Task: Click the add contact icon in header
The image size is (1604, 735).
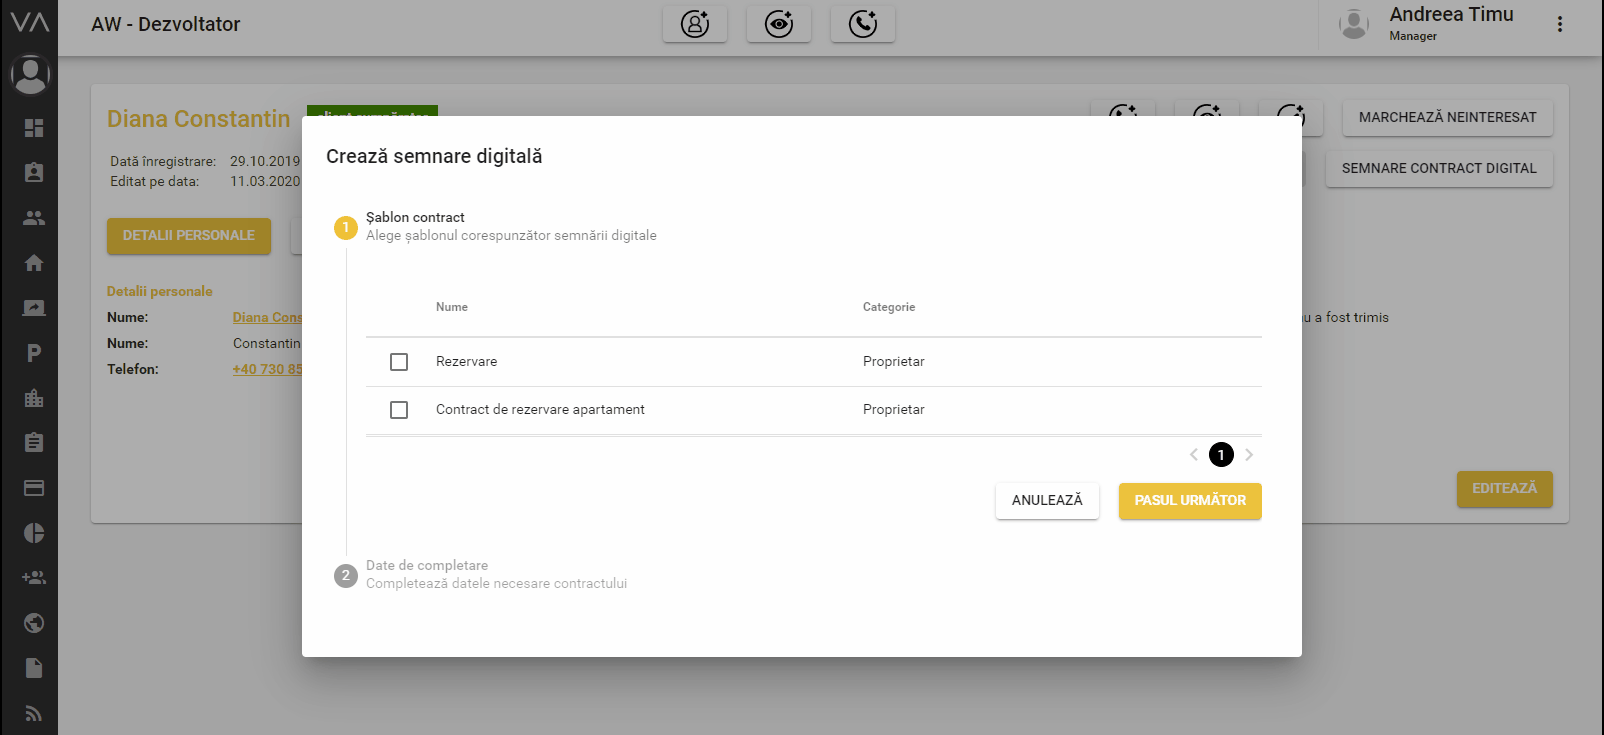Action: click(x=695, y=24)
